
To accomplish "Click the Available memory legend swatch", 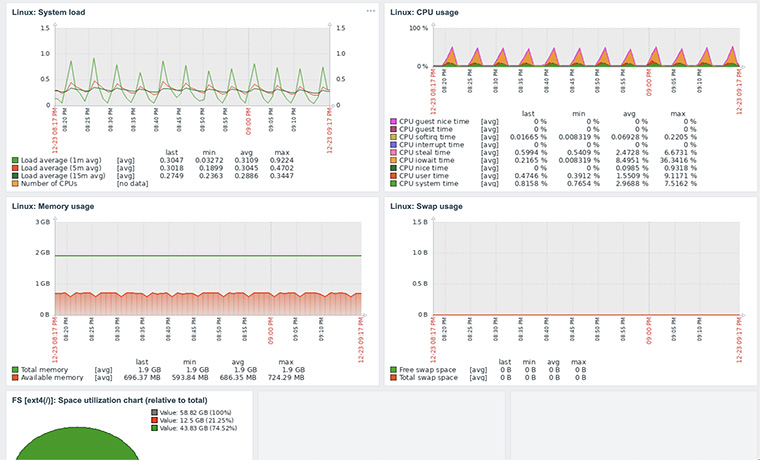I will click(15, 378).
